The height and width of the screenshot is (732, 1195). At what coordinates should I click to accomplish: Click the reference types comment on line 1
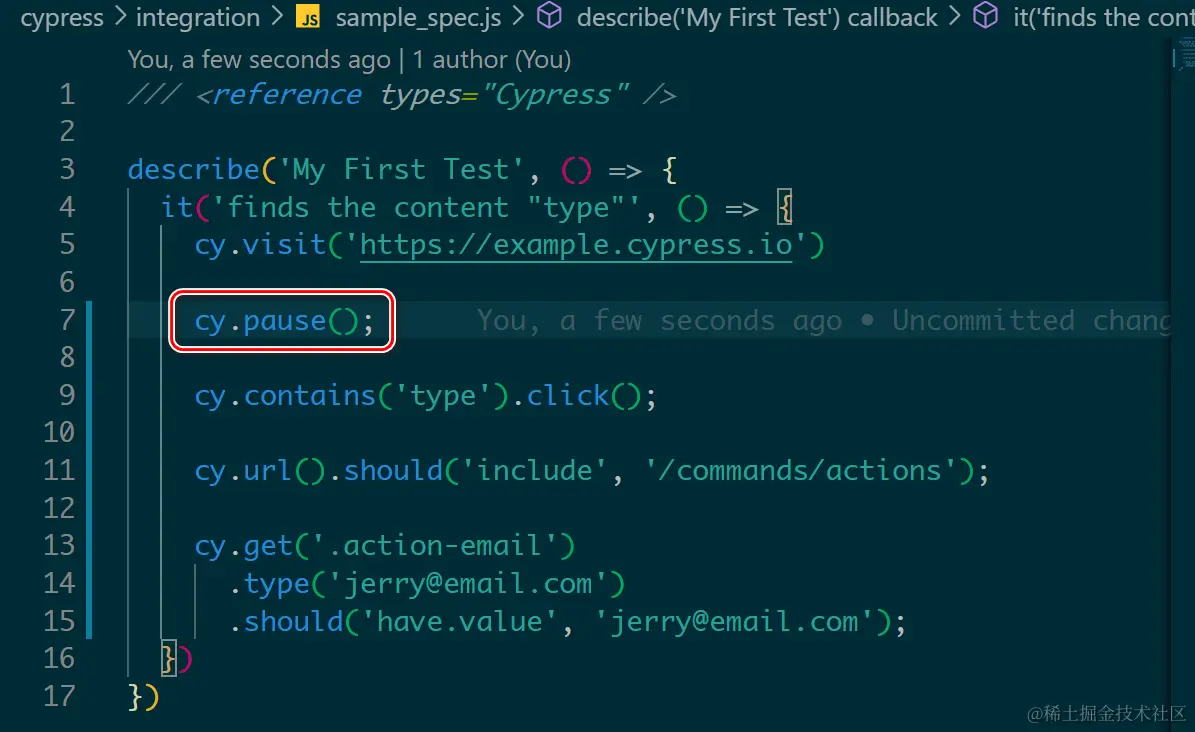click(402, 95)
